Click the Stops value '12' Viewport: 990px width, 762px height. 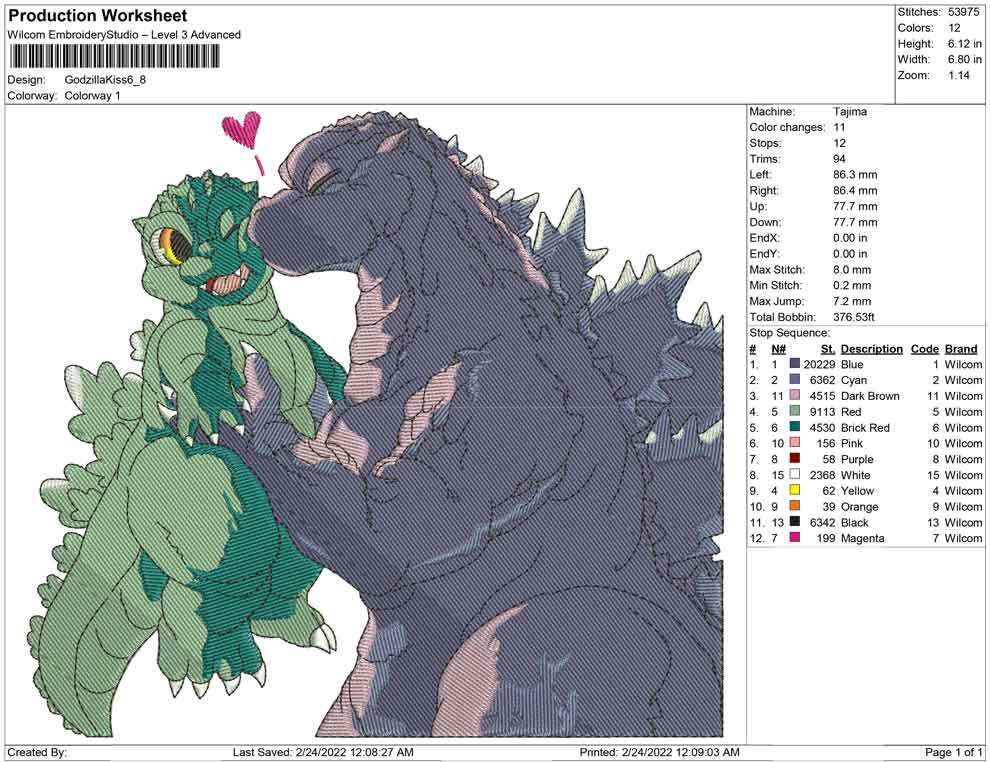(x=839, y=143)
